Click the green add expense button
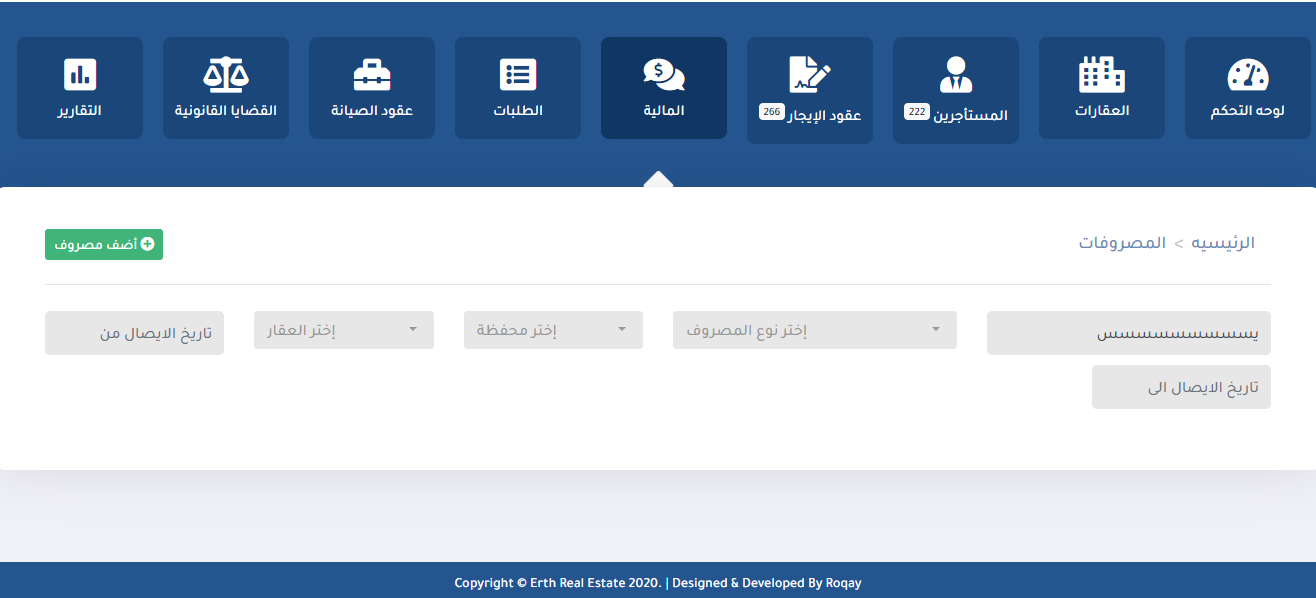This screenshot has width=1316, height=598. click(104, 244)
